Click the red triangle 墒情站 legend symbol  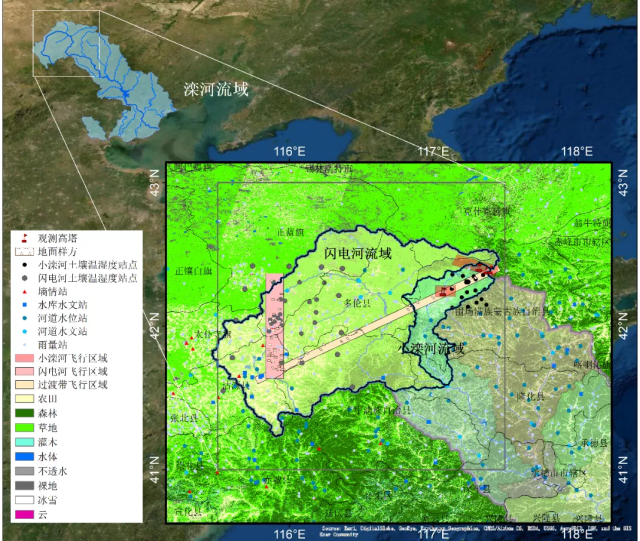(23, 291)
